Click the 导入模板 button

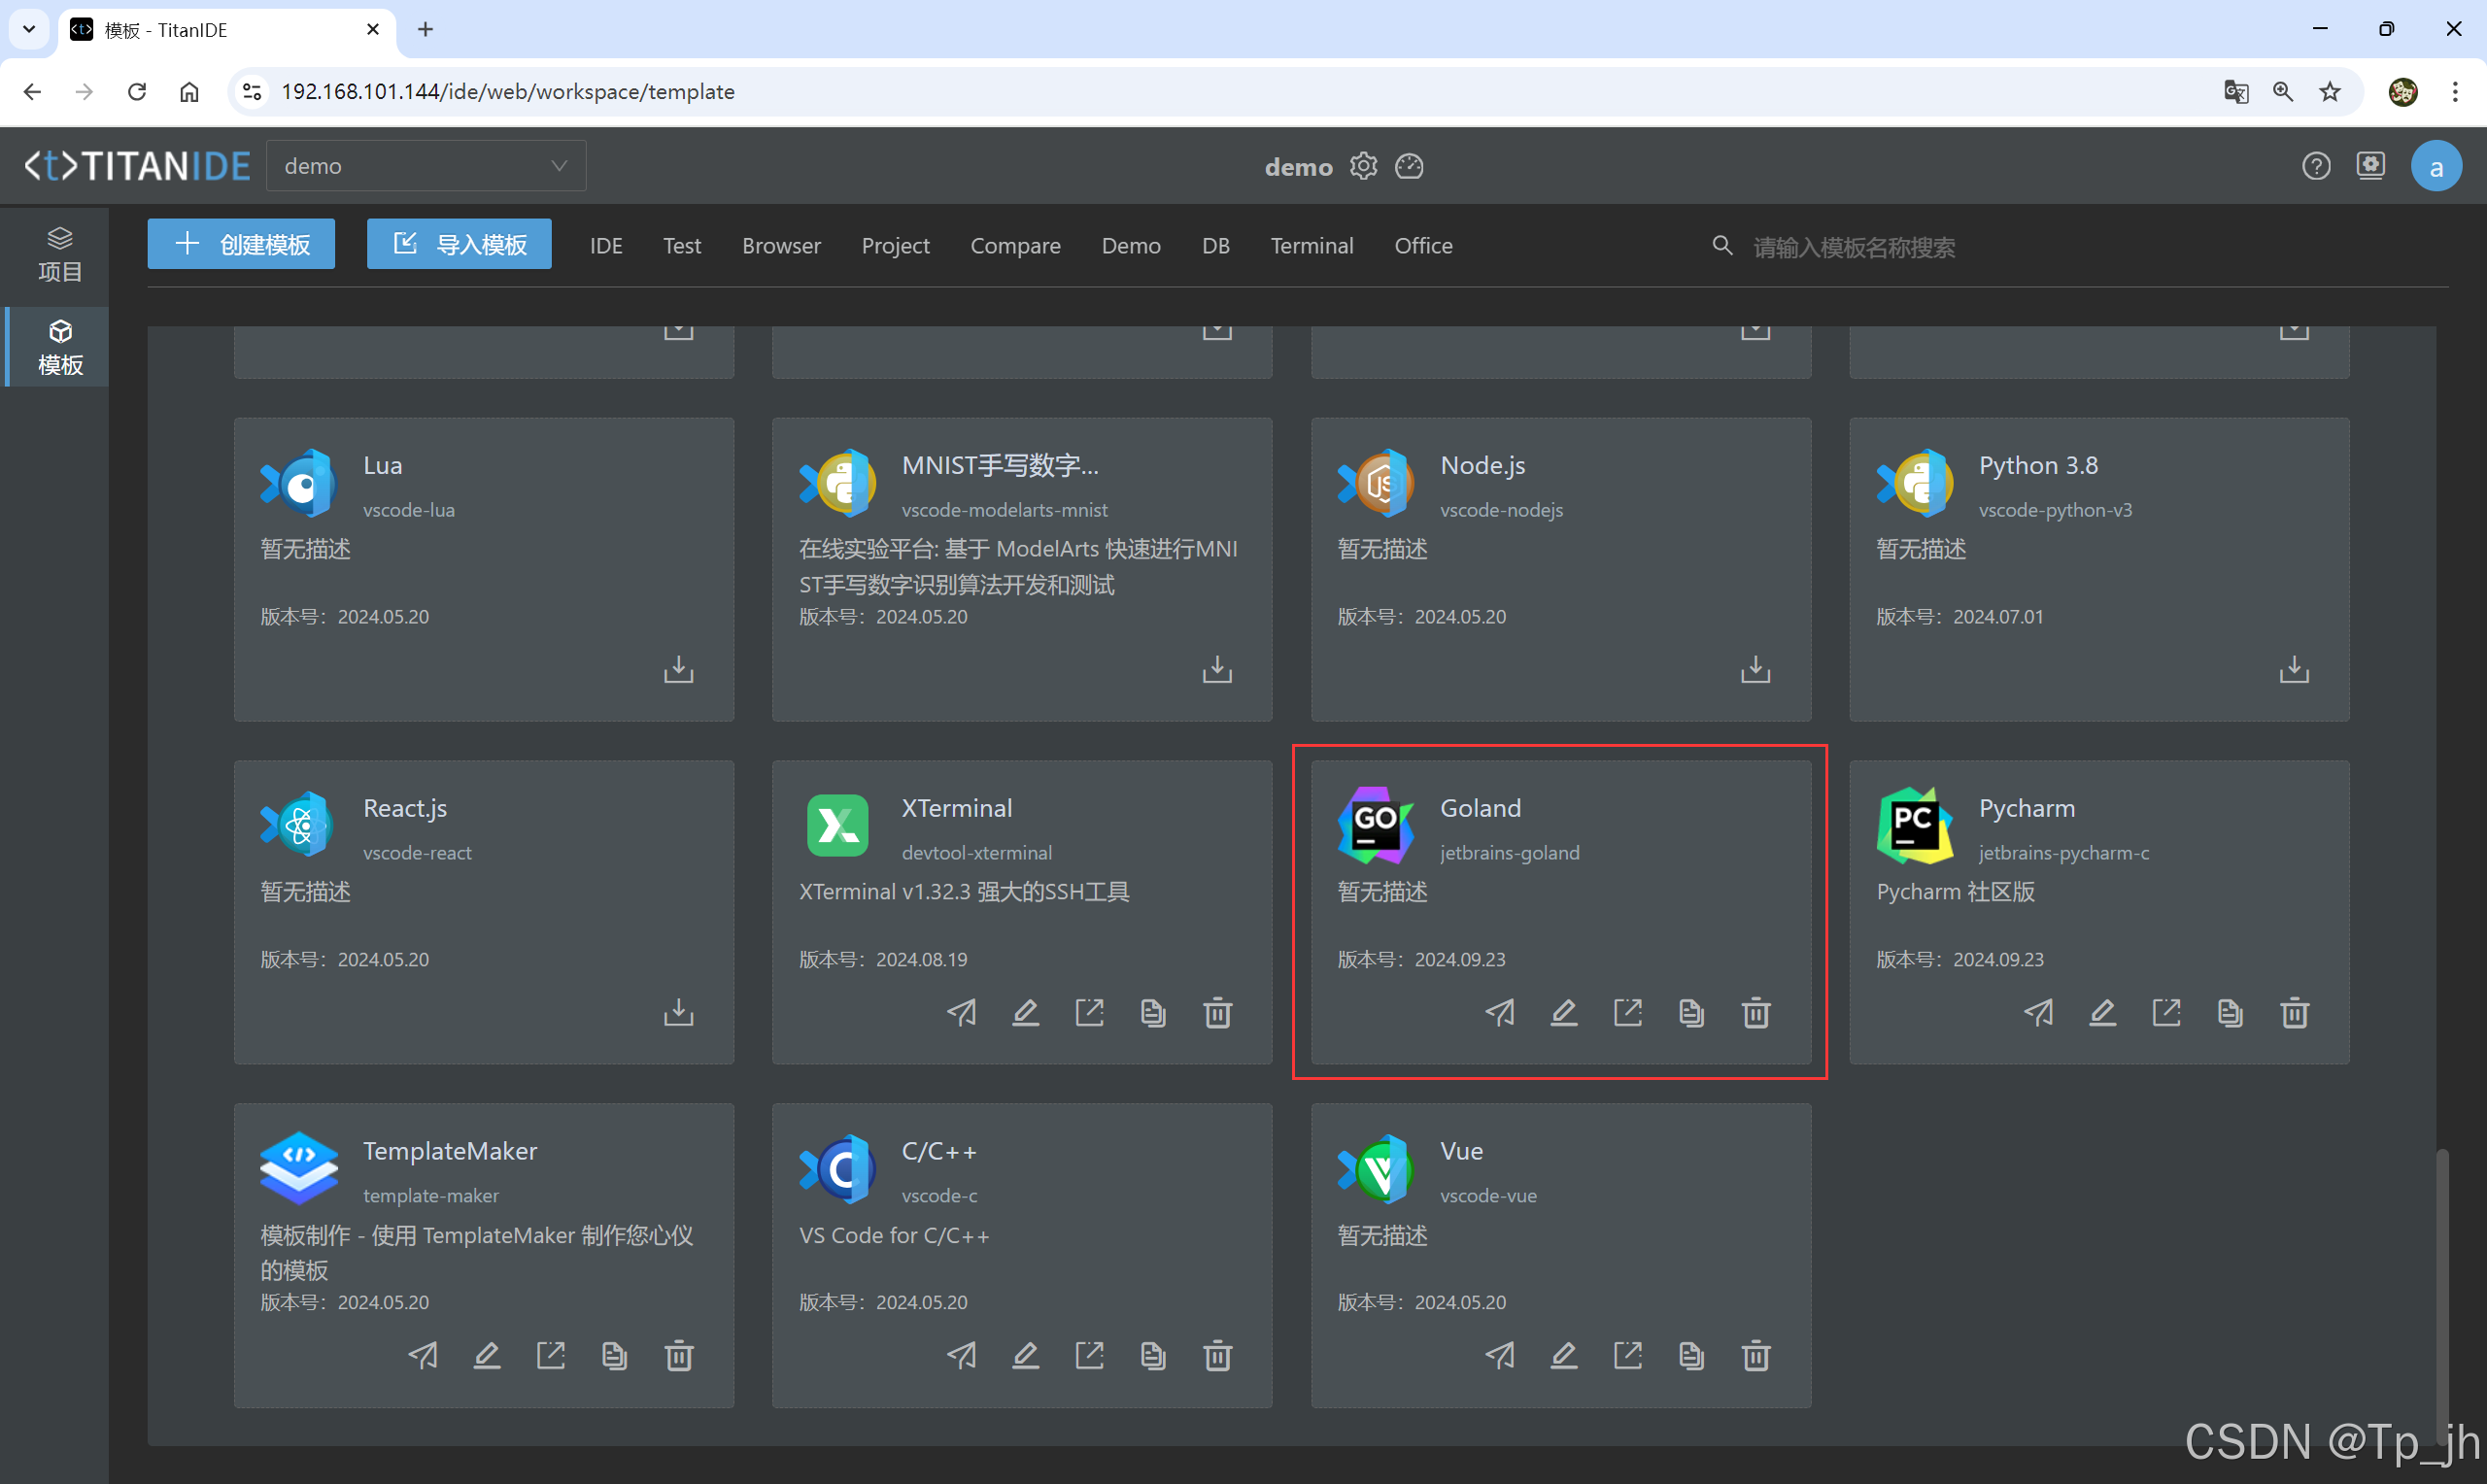click(459, 244)
